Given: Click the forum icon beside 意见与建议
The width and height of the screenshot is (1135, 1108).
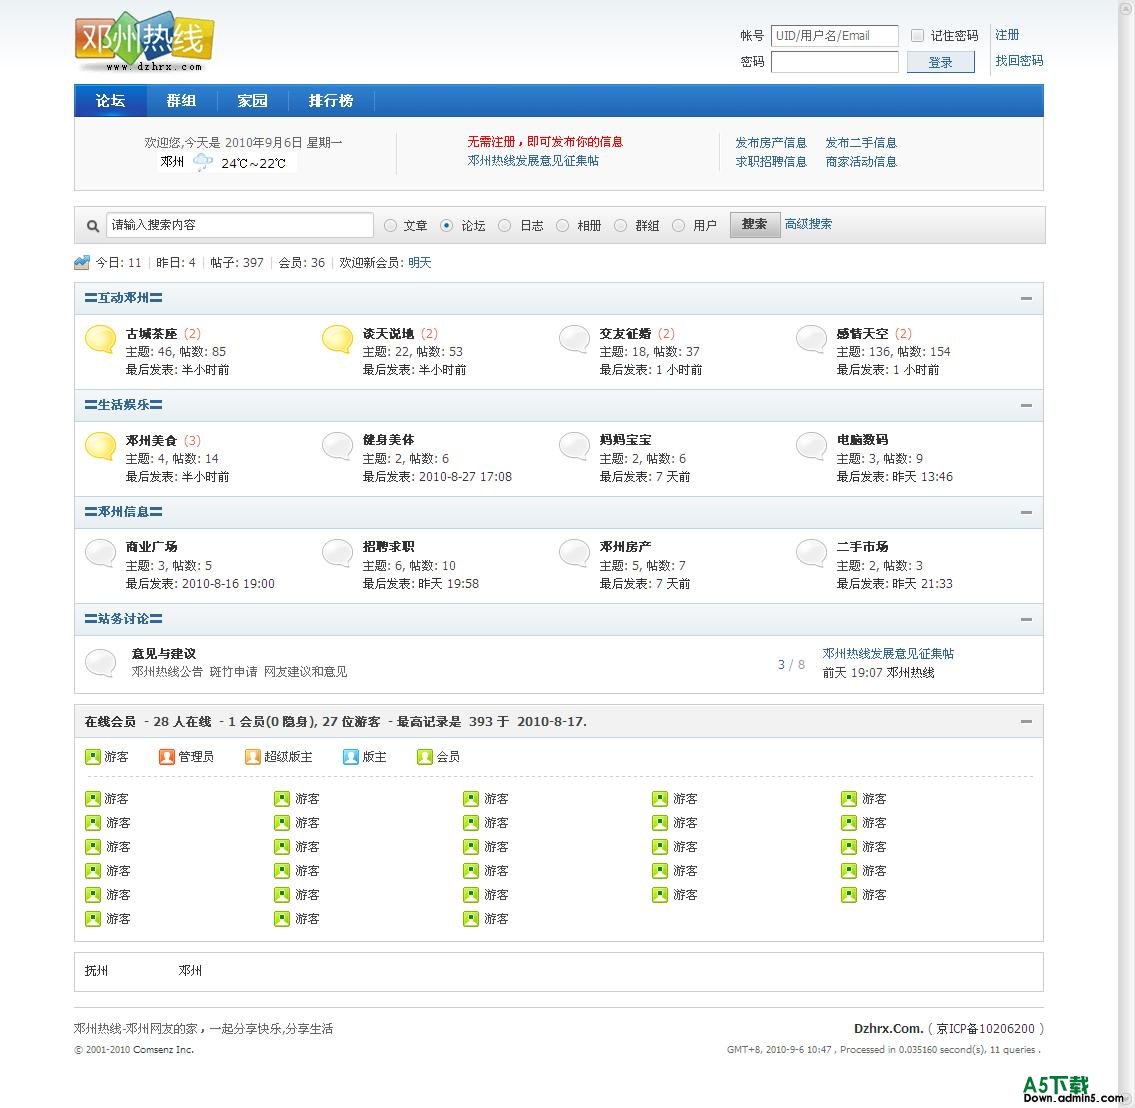Looking at the screenshot, I should tap(100, 662).
